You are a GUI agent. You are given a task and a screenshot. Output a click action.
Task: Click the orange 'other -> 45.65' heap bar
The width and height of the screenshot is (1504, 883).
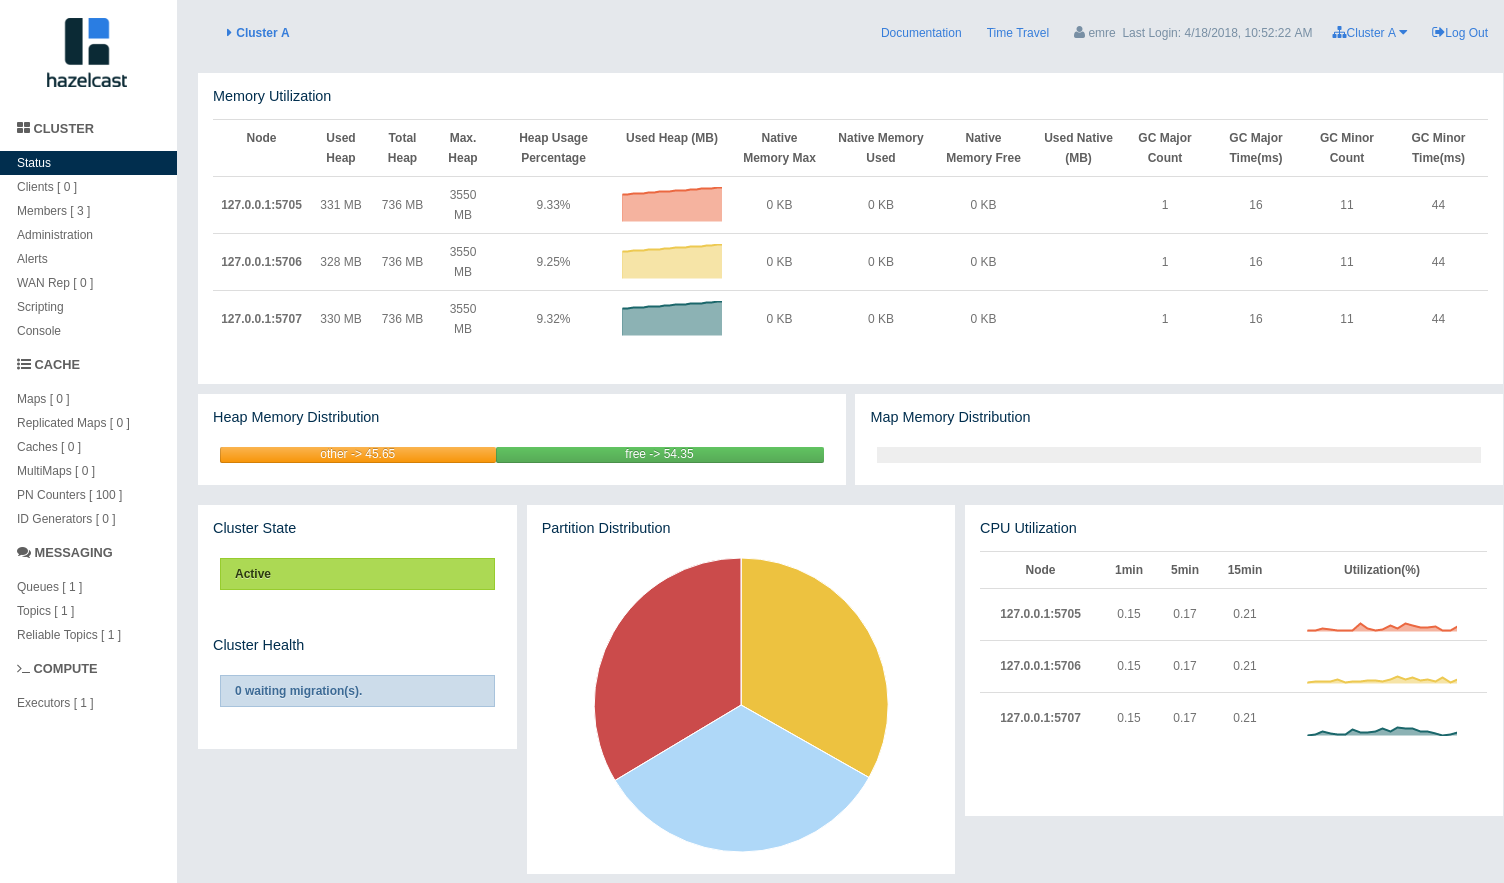(358, 455)
